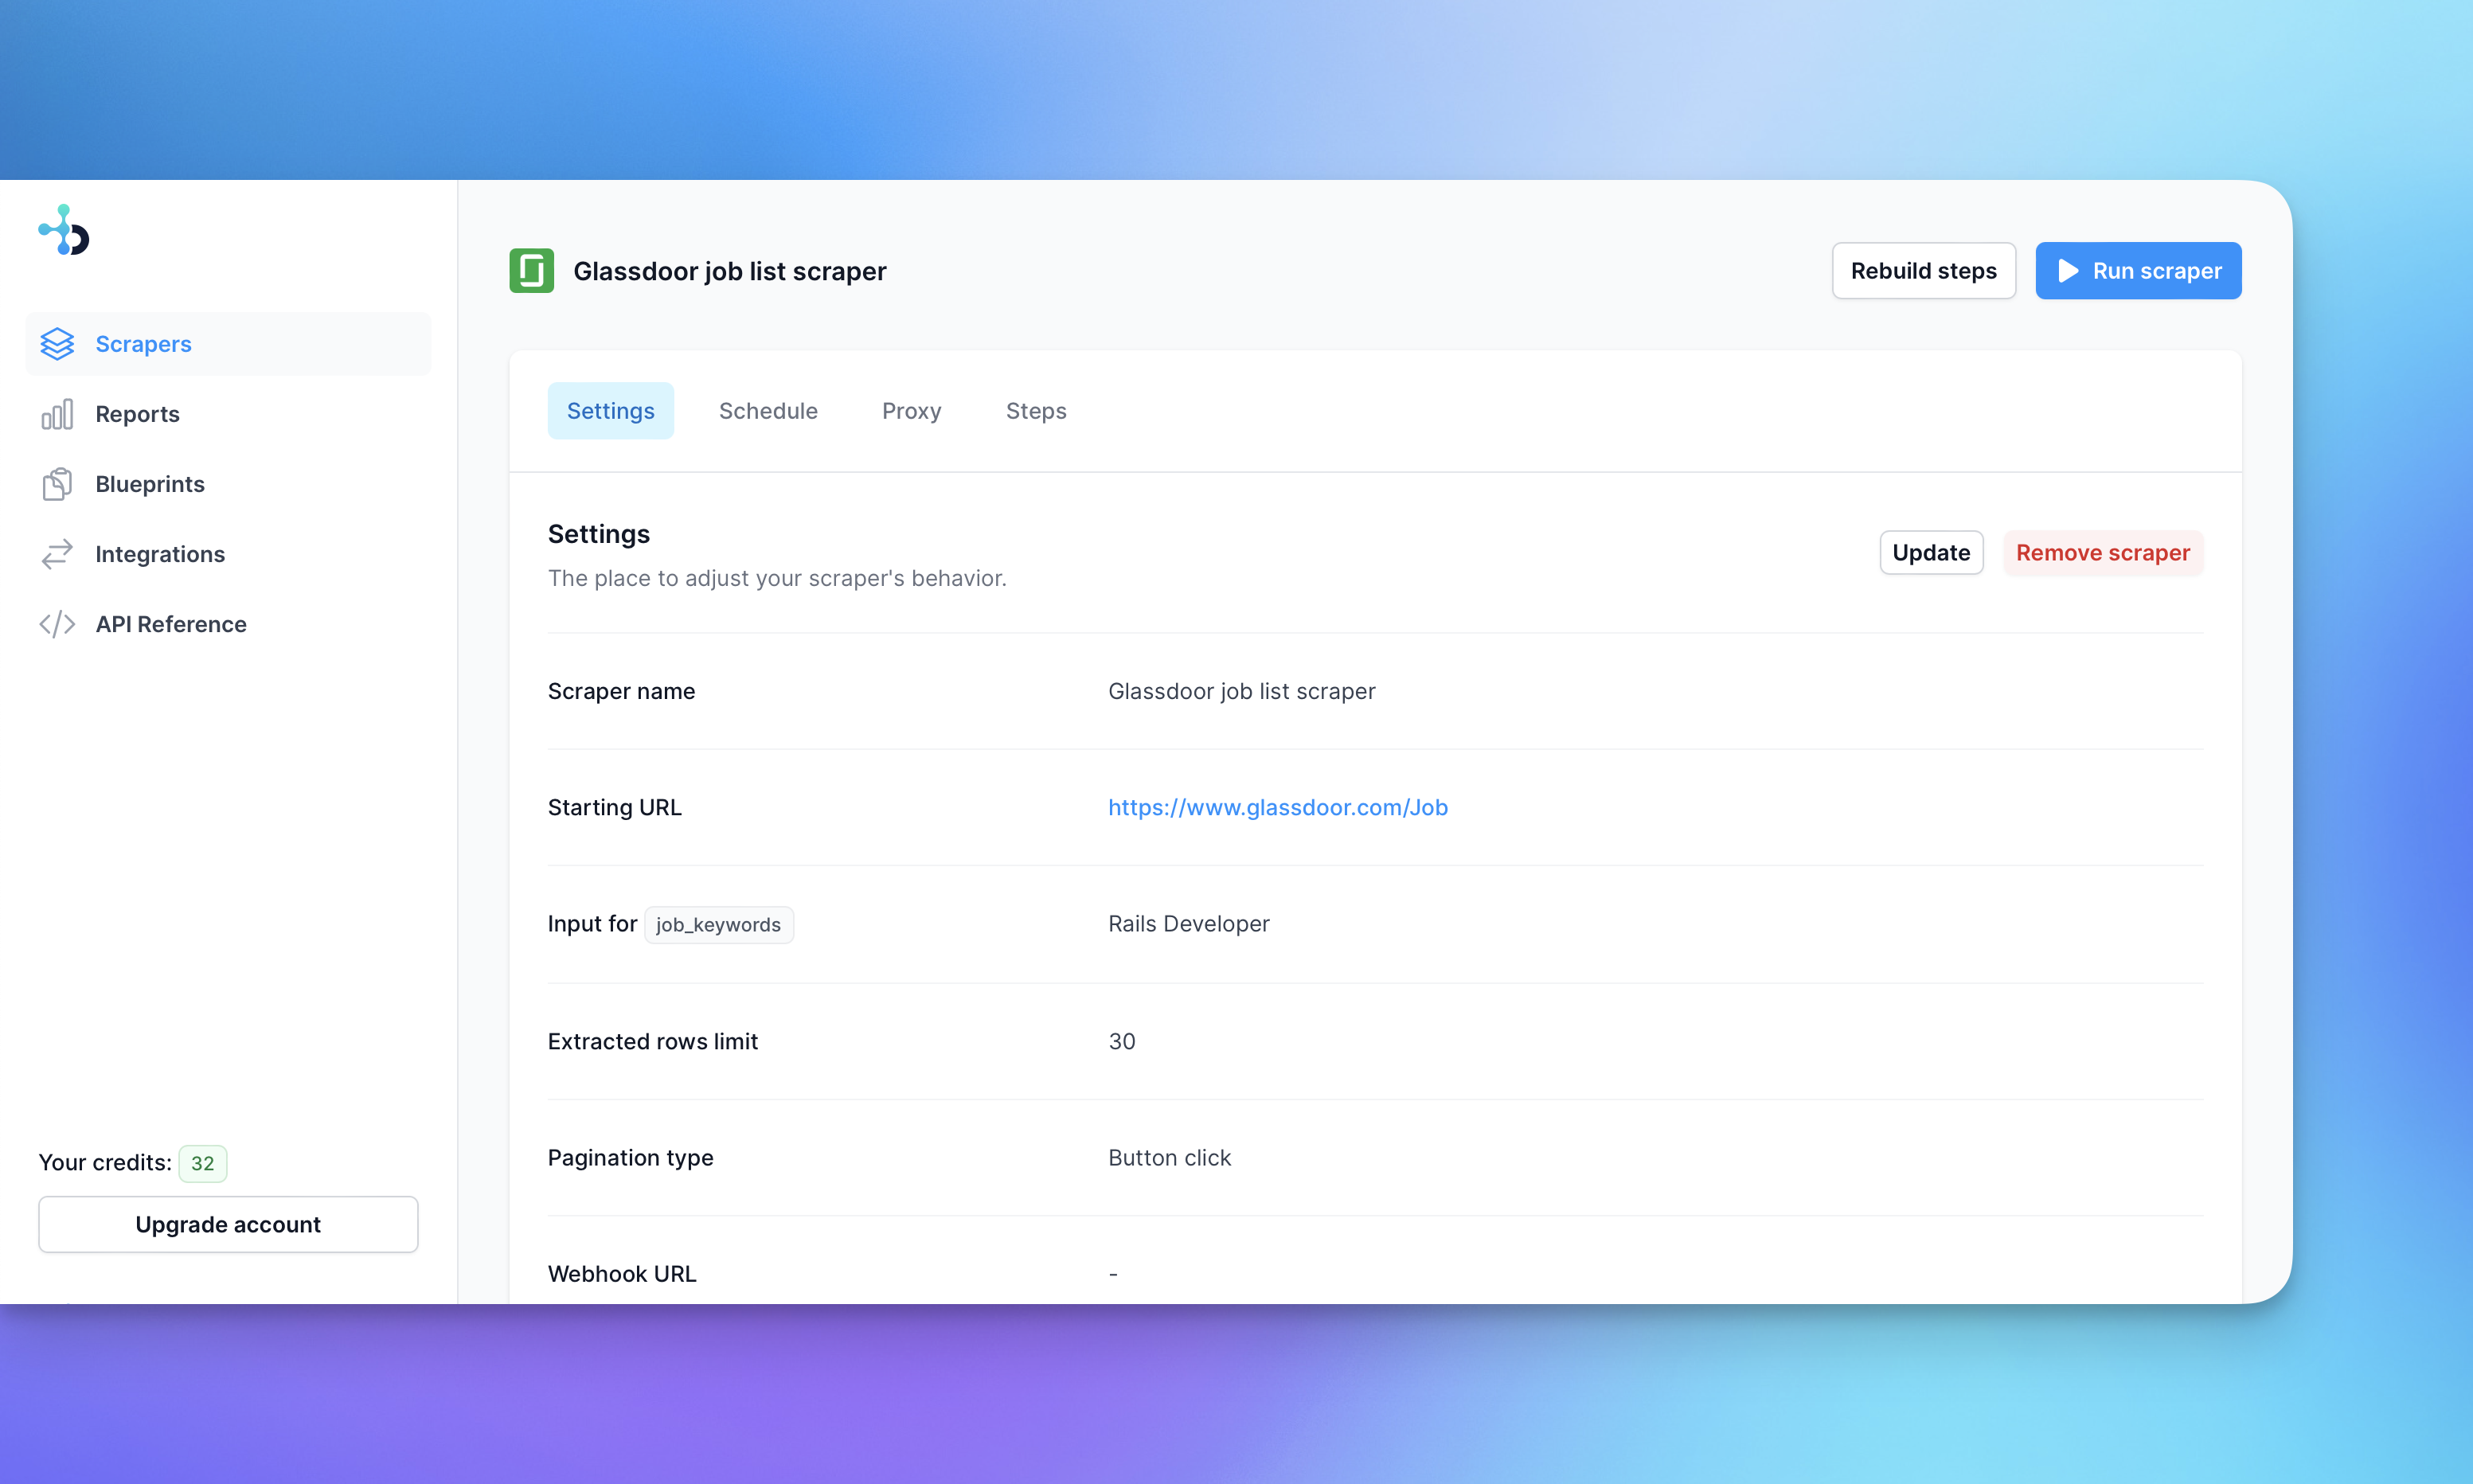Click the Integrations arrows icon
This screenshot has height=1484, width=2473.
click(57, 554)
